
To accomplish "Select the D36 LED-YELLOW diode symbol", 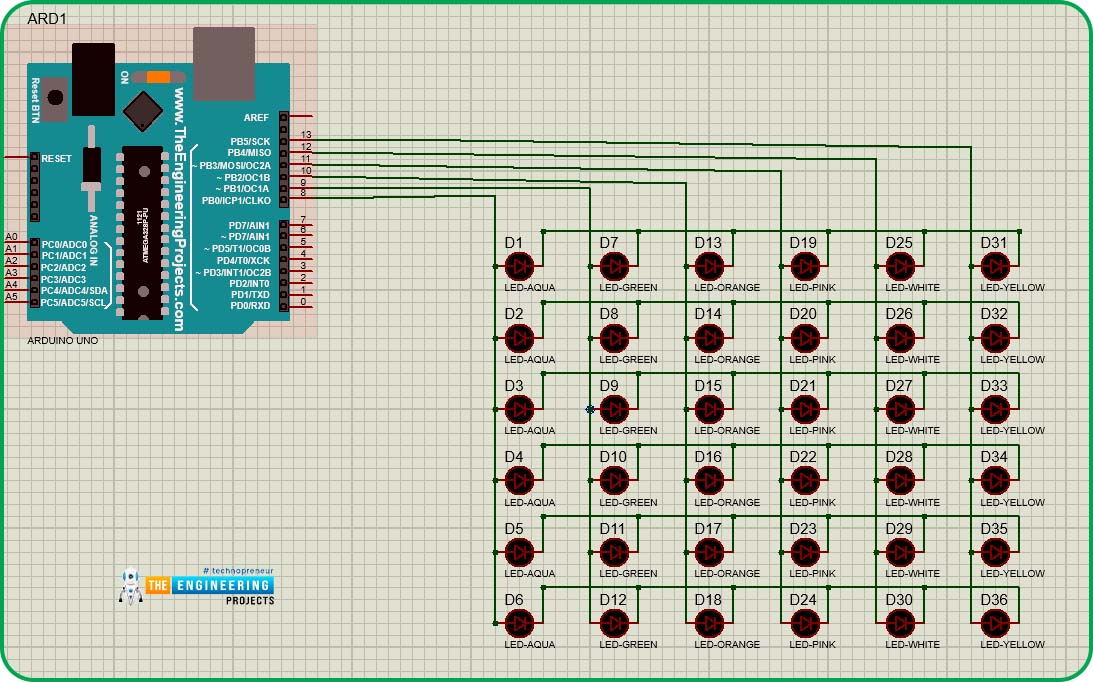I will click(x=995, y=623).
